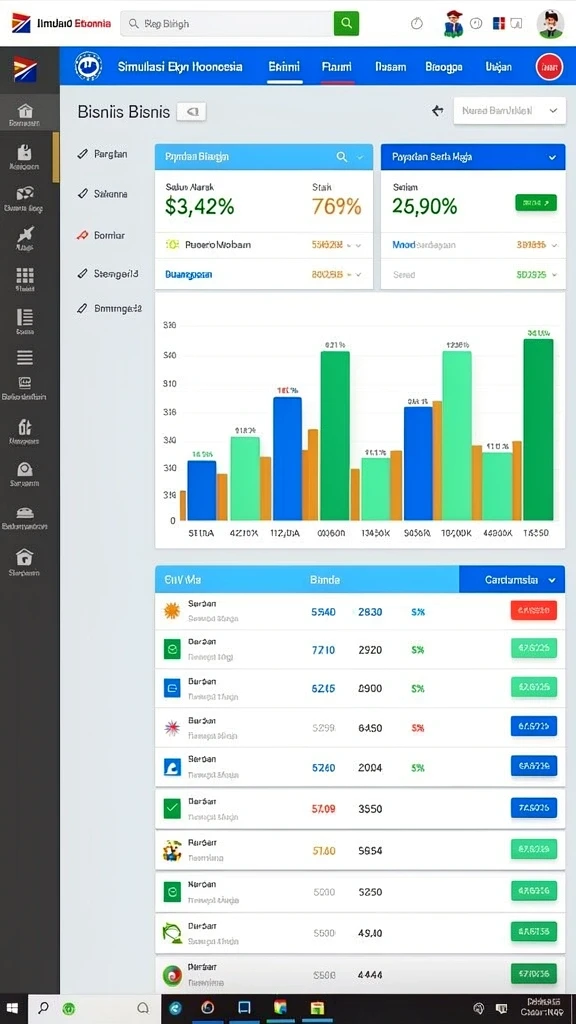
Task: Click the red circular button in blue header
Action: (x=549, y=66)
